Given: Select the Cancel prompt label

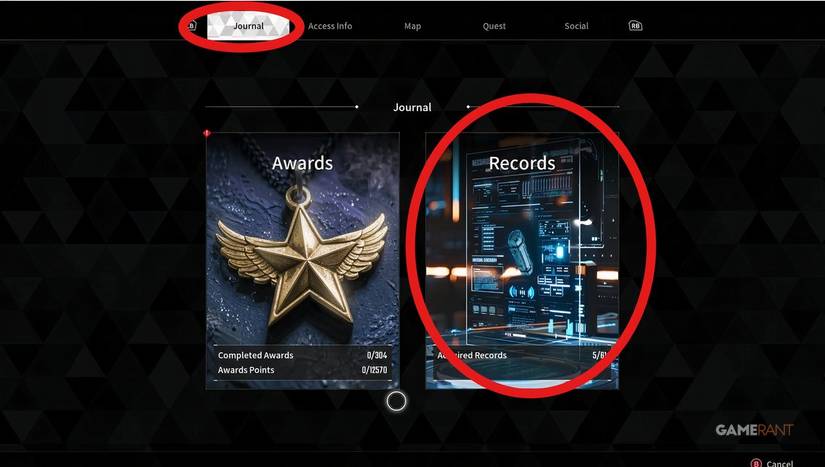Looking at the screenshot, I should point(780,463).
